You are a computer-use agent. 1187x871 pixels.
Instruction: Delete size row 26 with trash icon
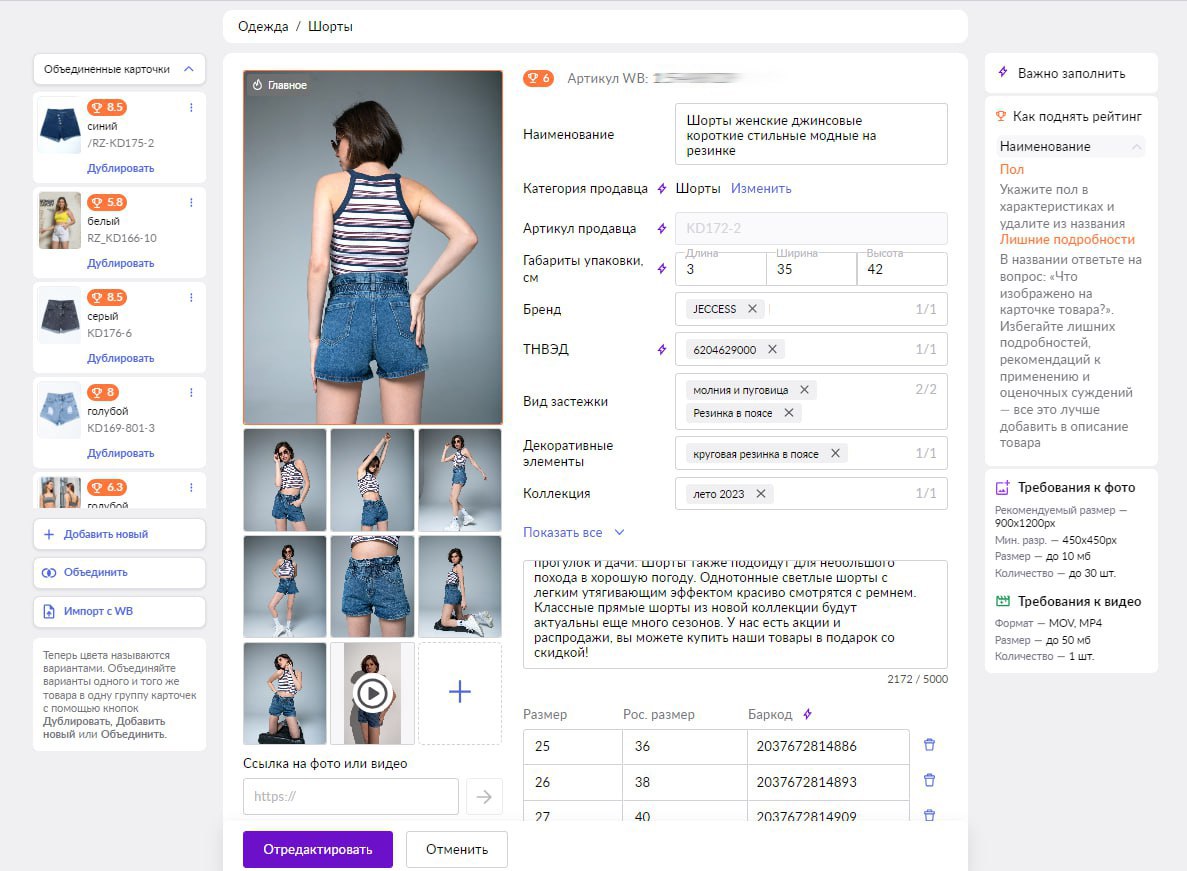pyautogui.click(x=929, y=781)
